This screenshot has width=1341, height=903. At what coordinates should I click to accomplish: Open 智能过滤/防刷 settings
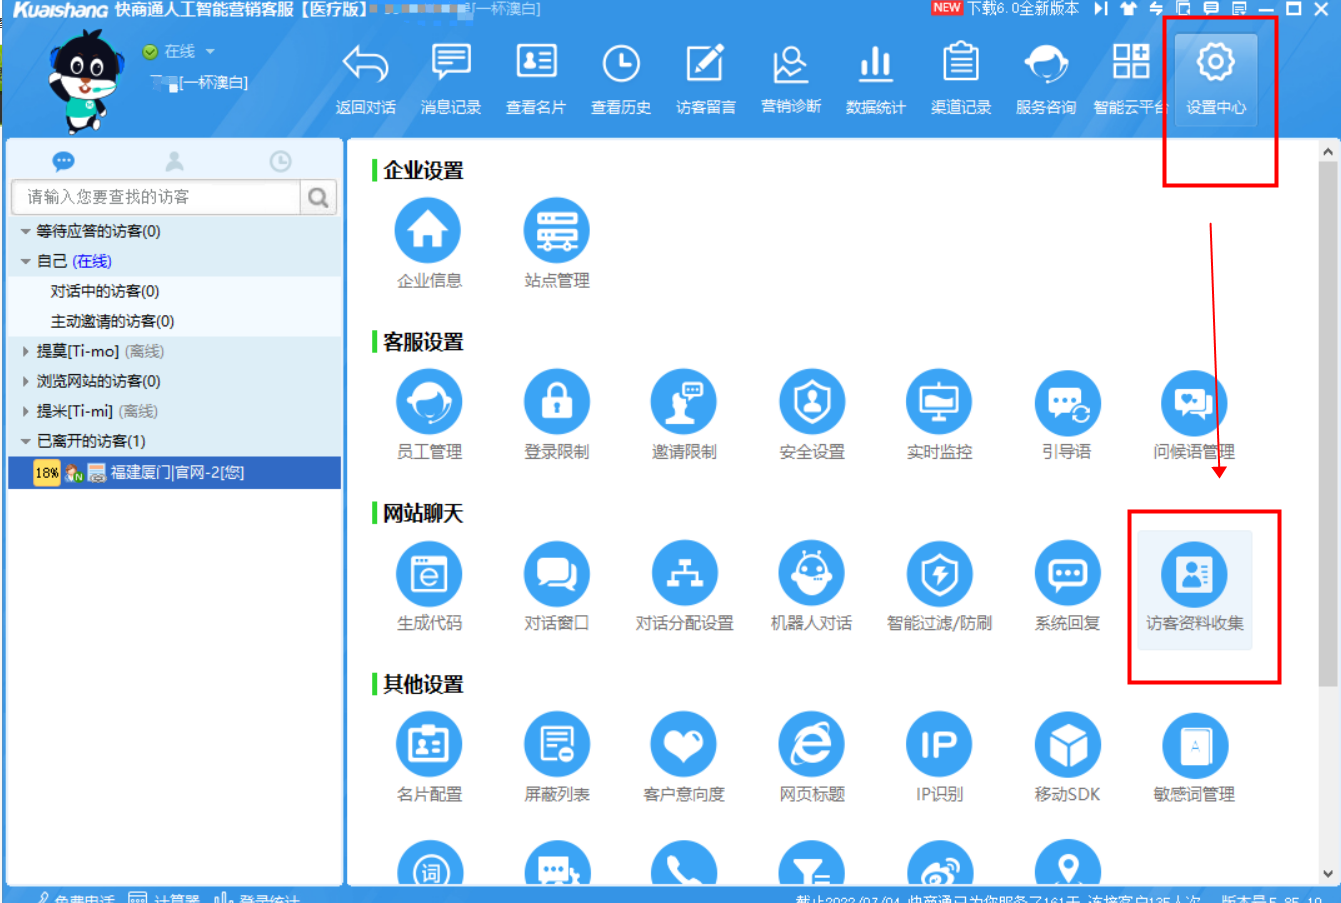938,575
